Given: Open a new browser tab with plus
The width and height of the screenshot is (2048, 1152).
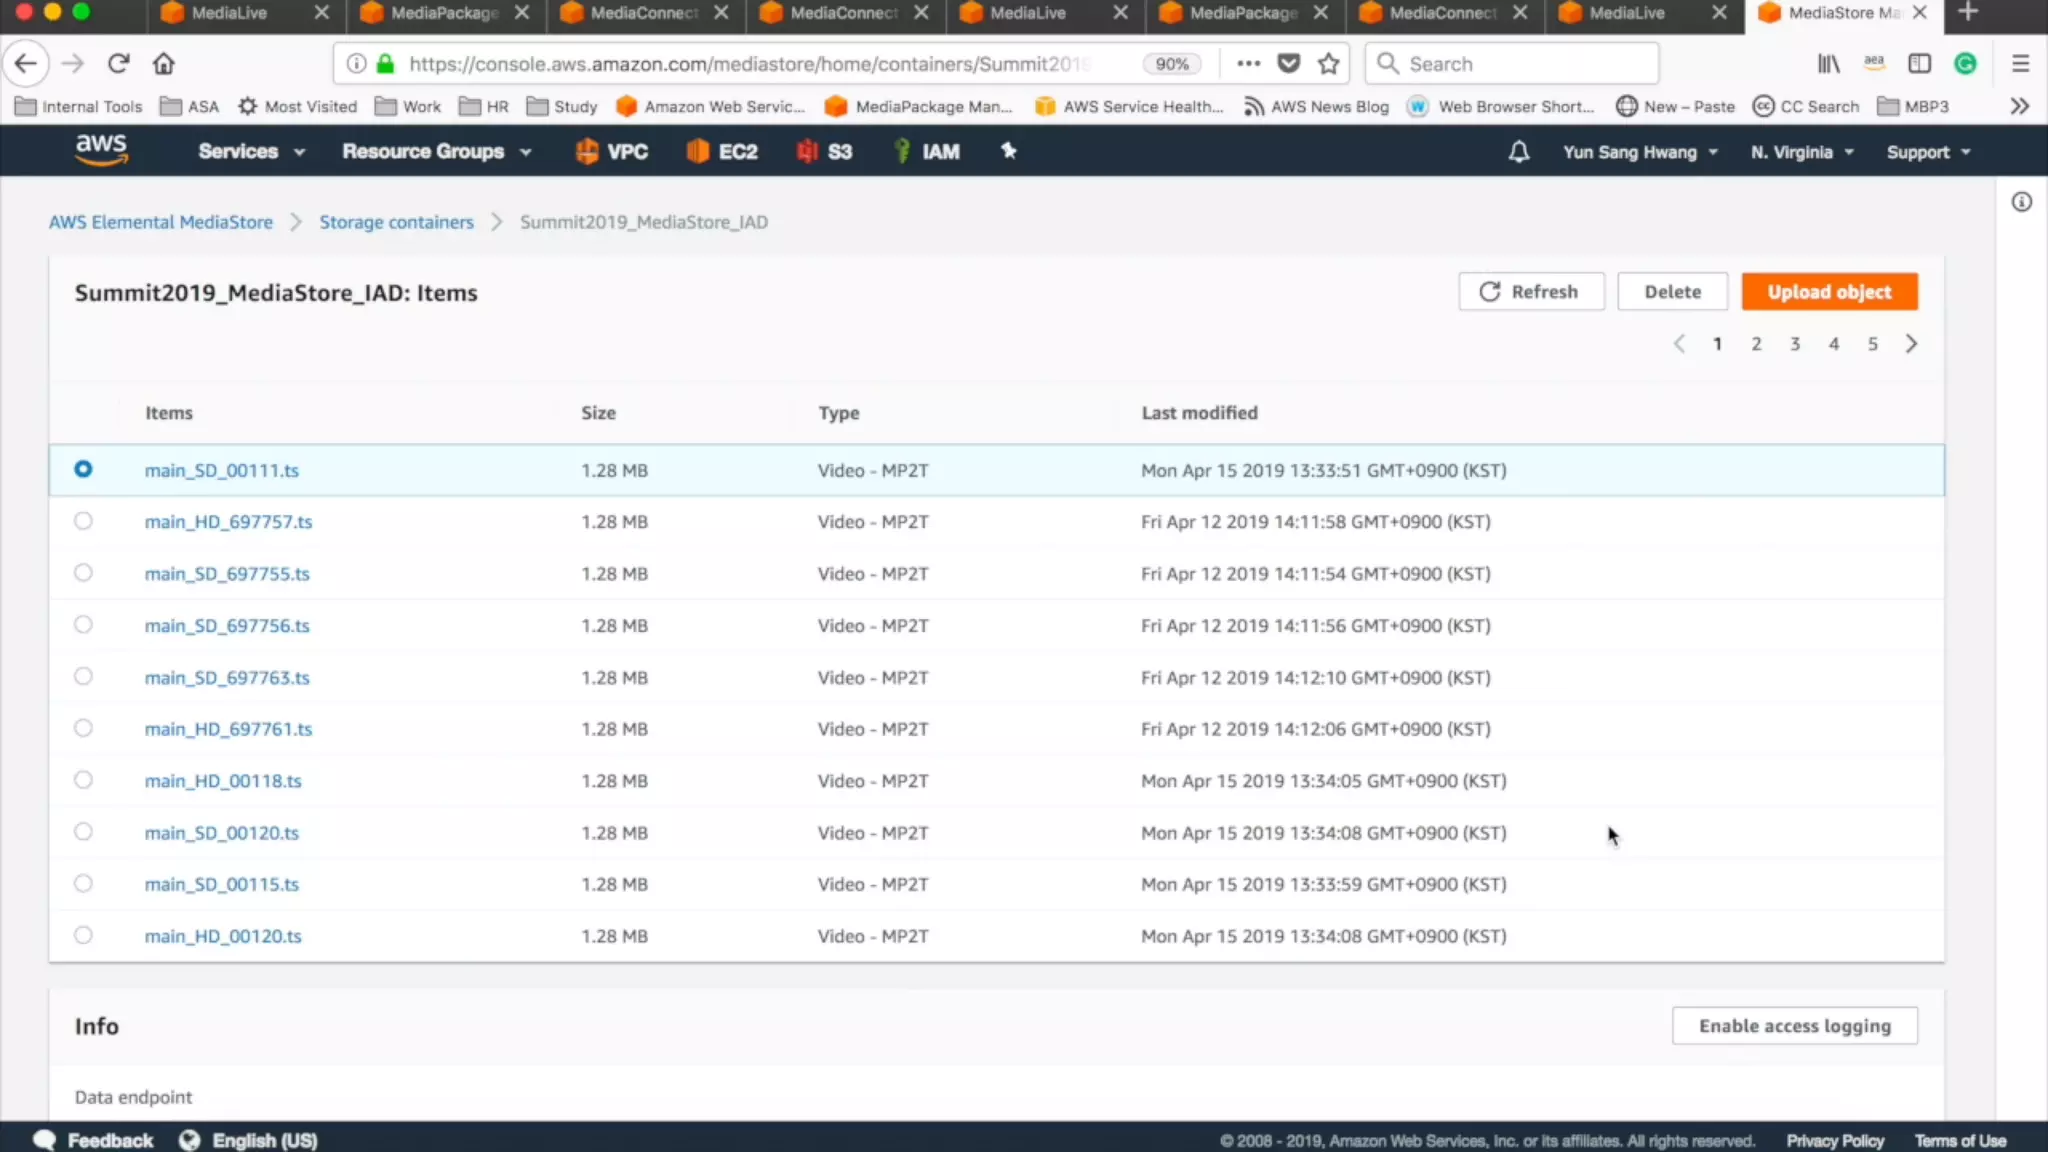Looking at the screenshot, I should 1968,12.
